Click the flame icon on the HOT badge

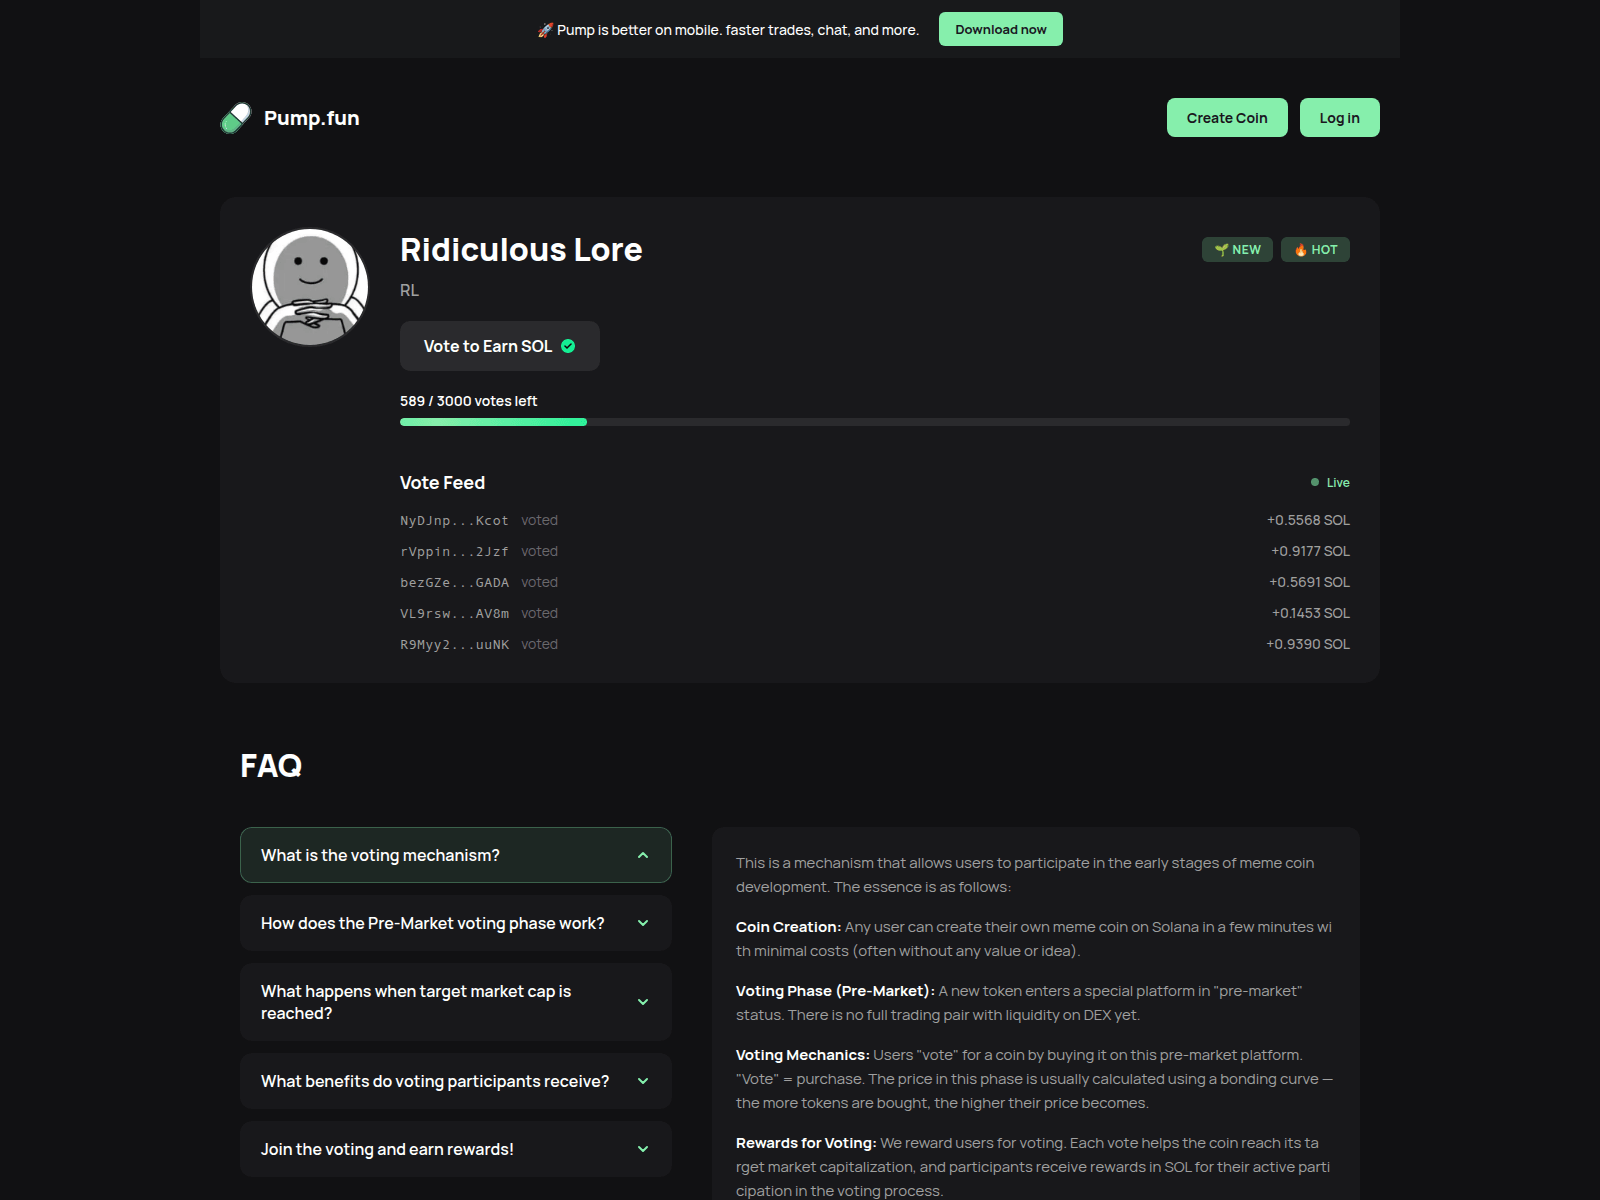(1300, 250)
